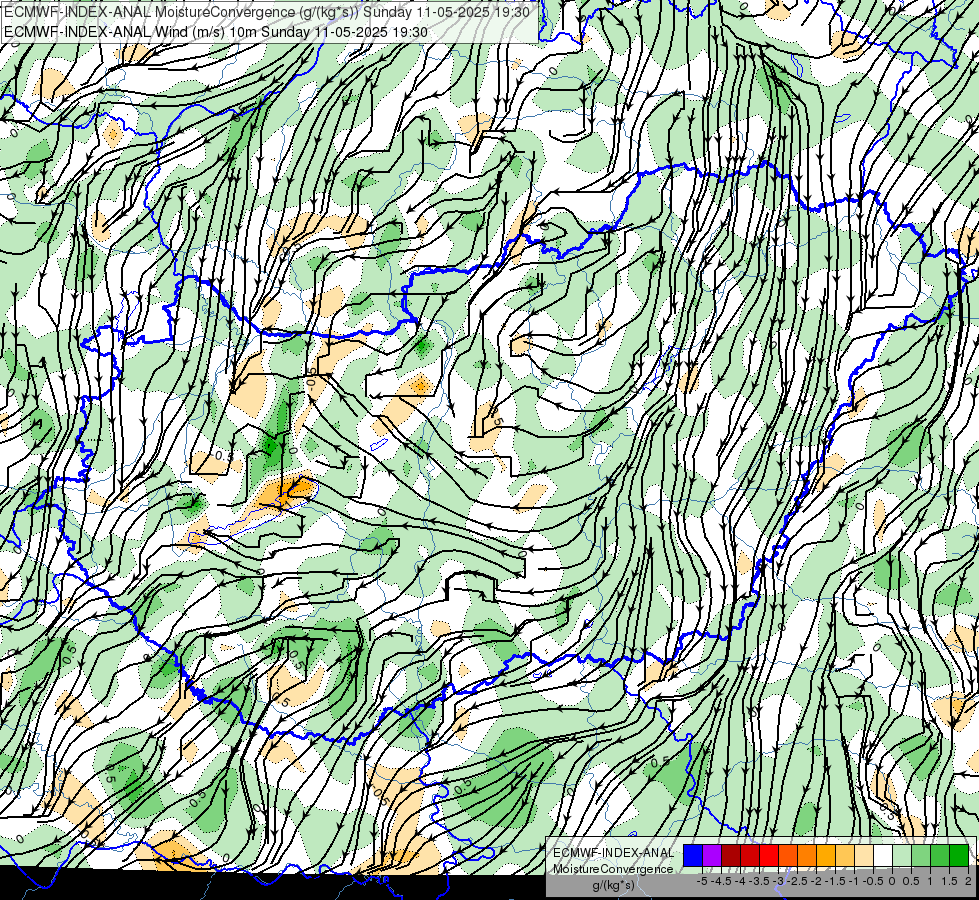Click the legend tick value -2.5

coord(797,881)
